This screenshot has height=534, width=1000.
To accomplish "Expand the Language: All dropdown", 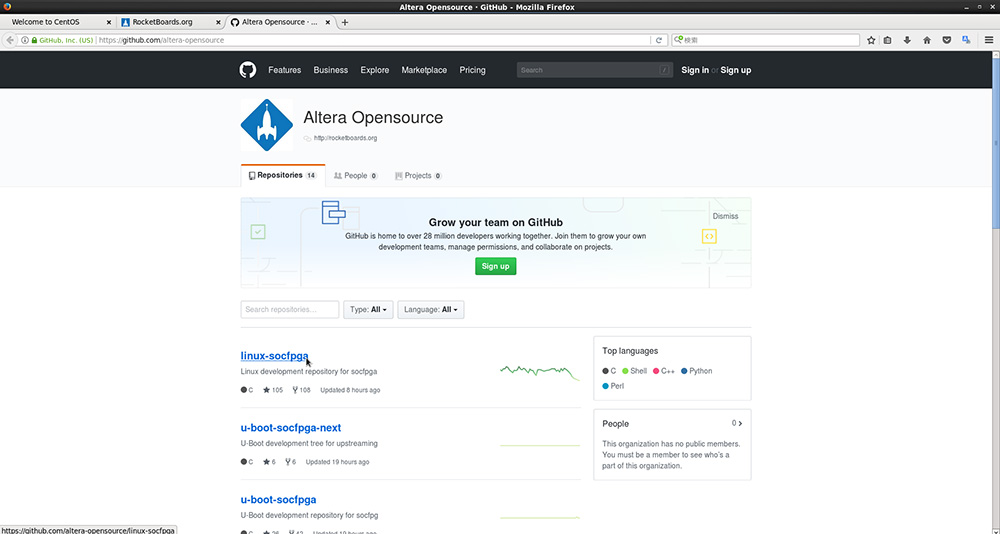I will (x=430, y=309).
